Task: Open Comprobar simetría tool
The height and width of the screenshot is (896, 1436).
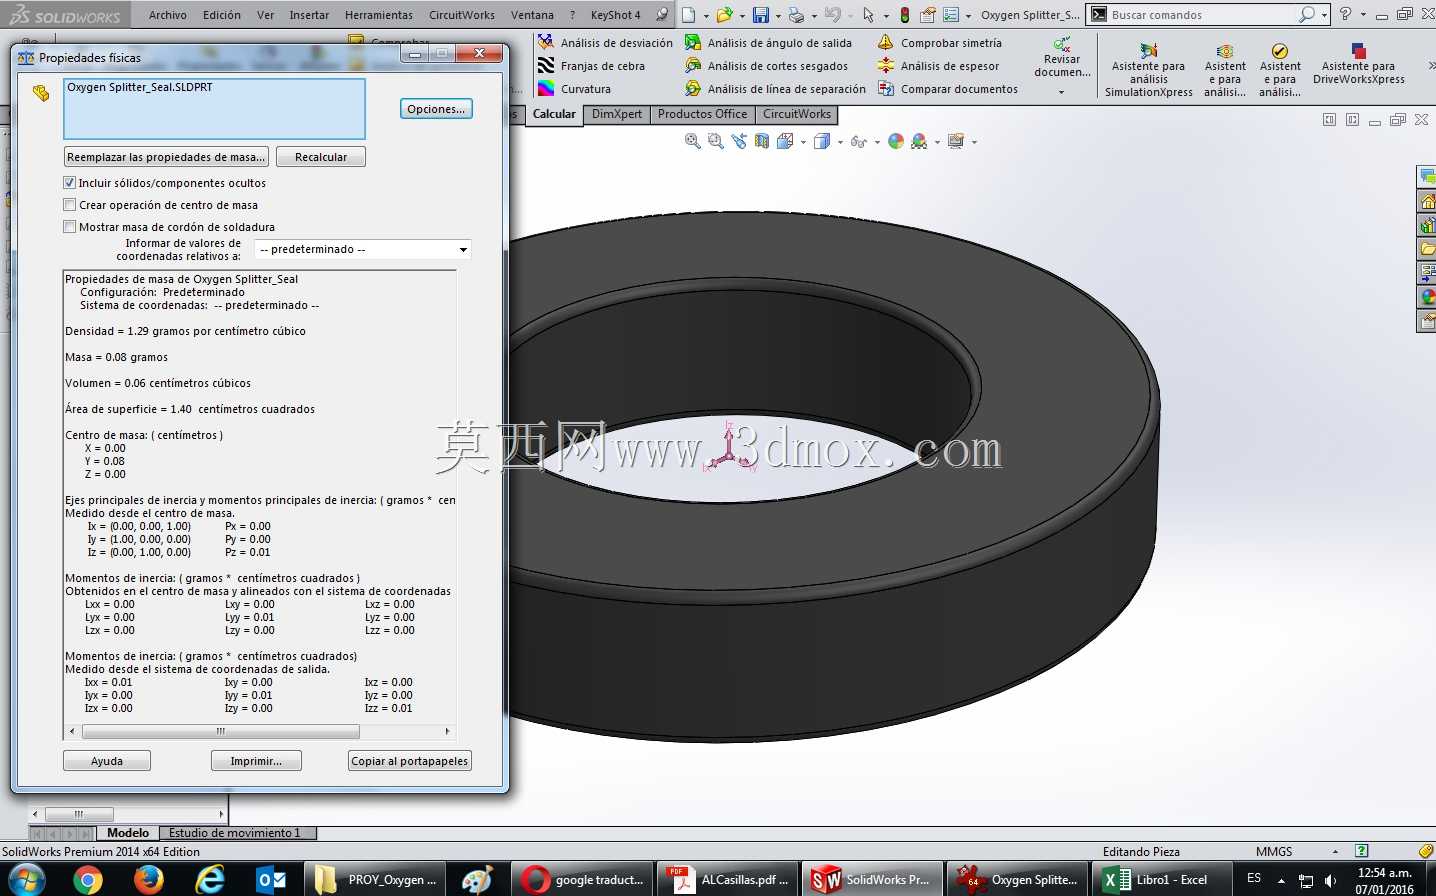Action: 939,43
